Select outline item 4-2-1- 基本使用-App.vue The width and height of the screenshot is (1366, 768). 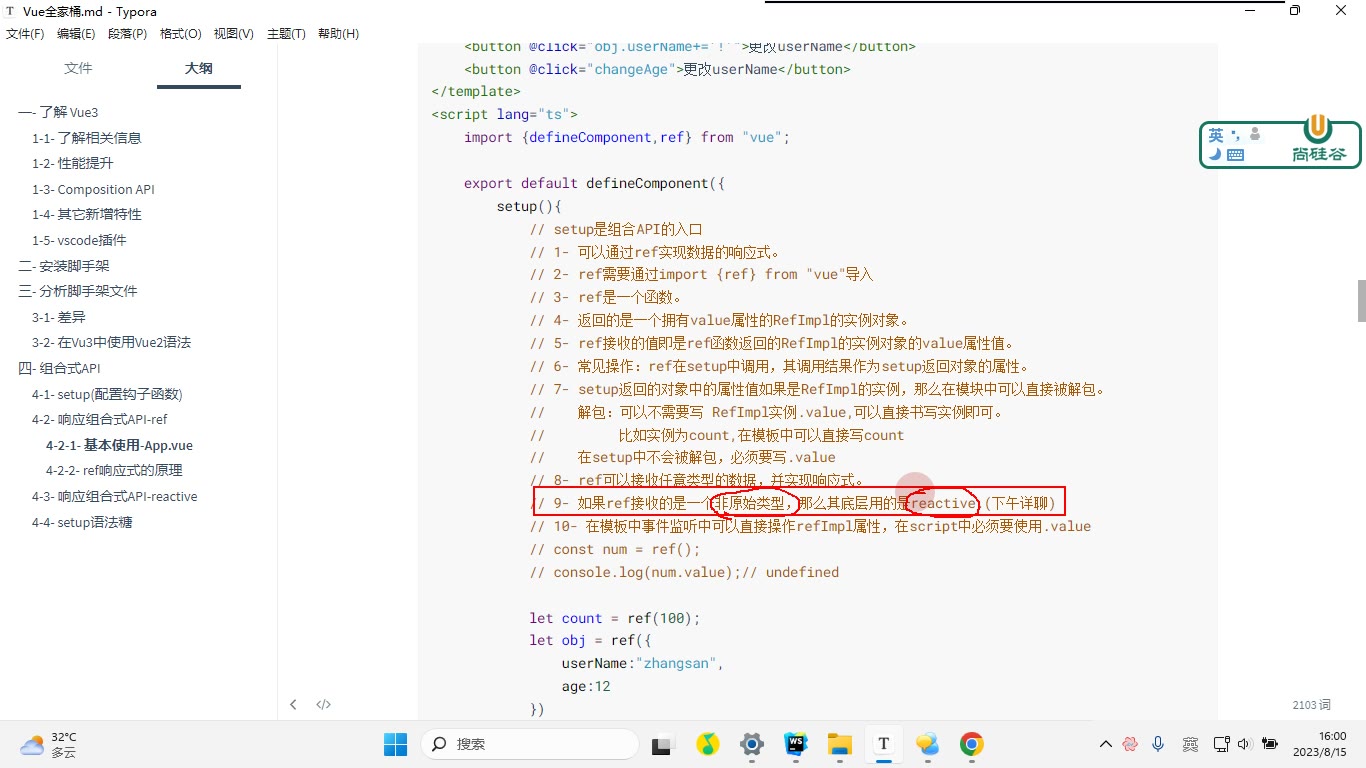119,445
